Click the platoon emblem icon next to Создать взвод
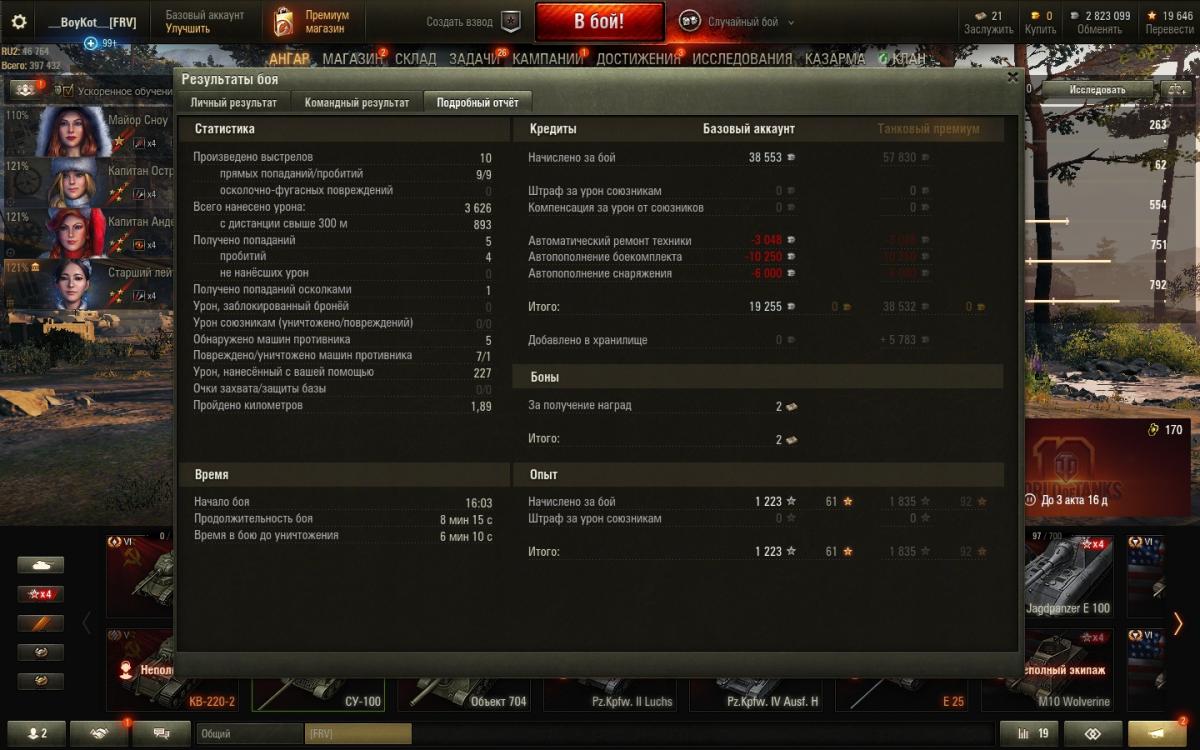 click(511, 22)
